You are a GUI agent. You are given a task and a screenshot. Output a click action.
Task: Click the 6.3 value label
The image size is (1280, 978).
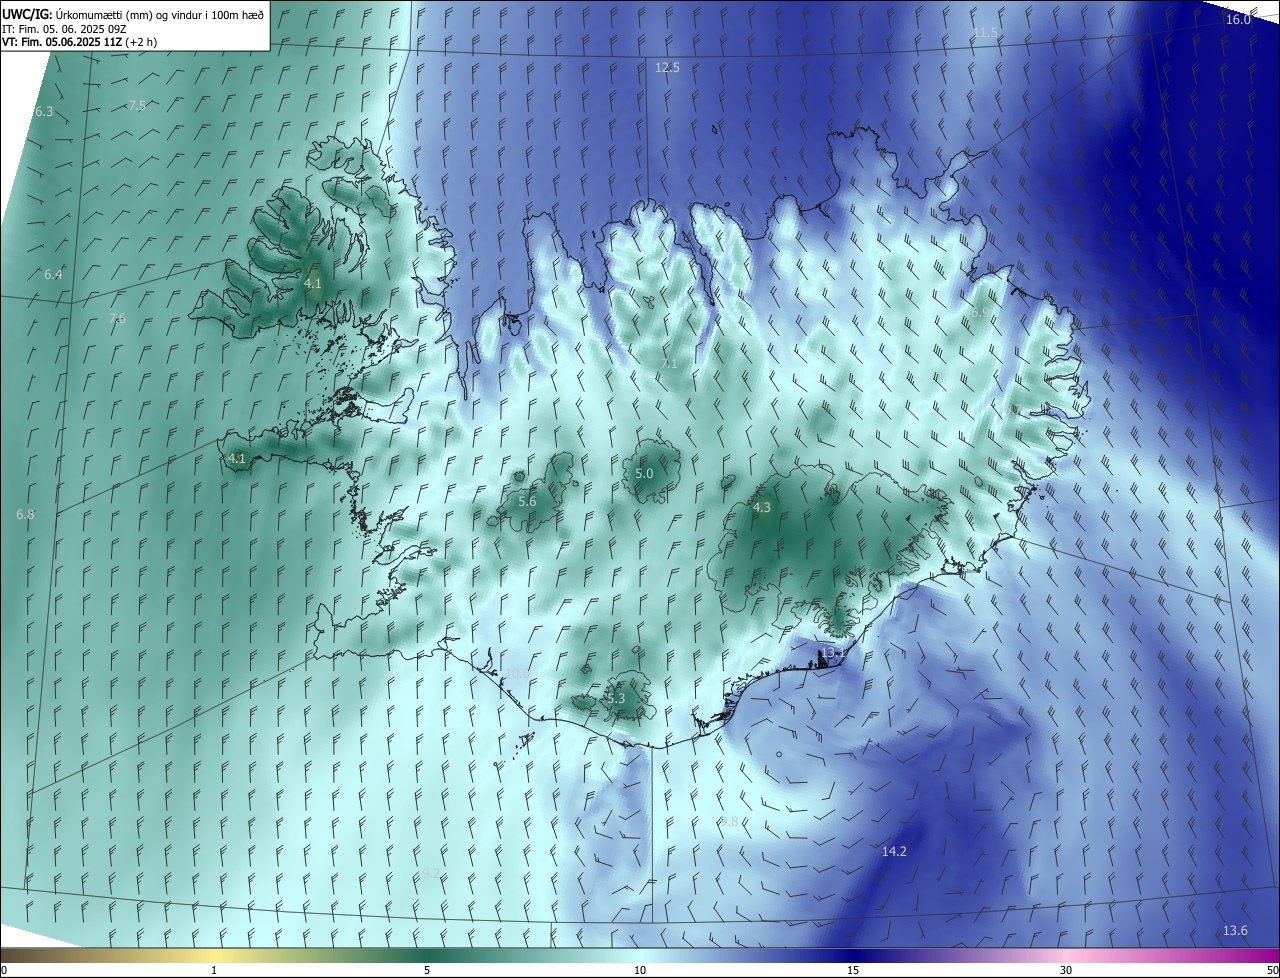(43, 112)
